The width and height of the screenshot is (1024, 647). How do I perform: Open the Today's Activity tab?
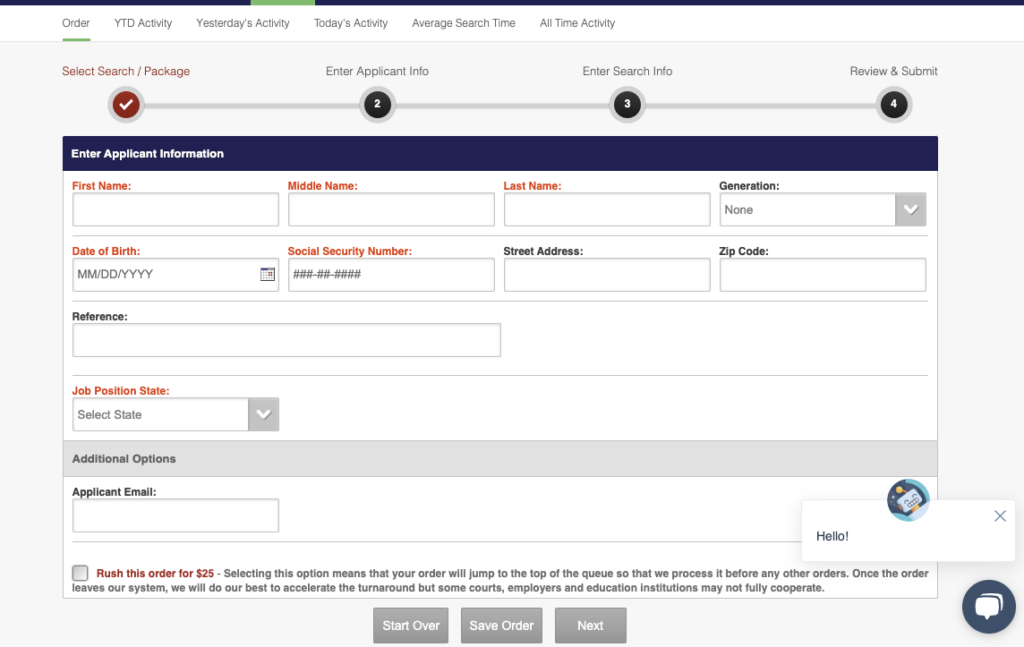(350, 23)
